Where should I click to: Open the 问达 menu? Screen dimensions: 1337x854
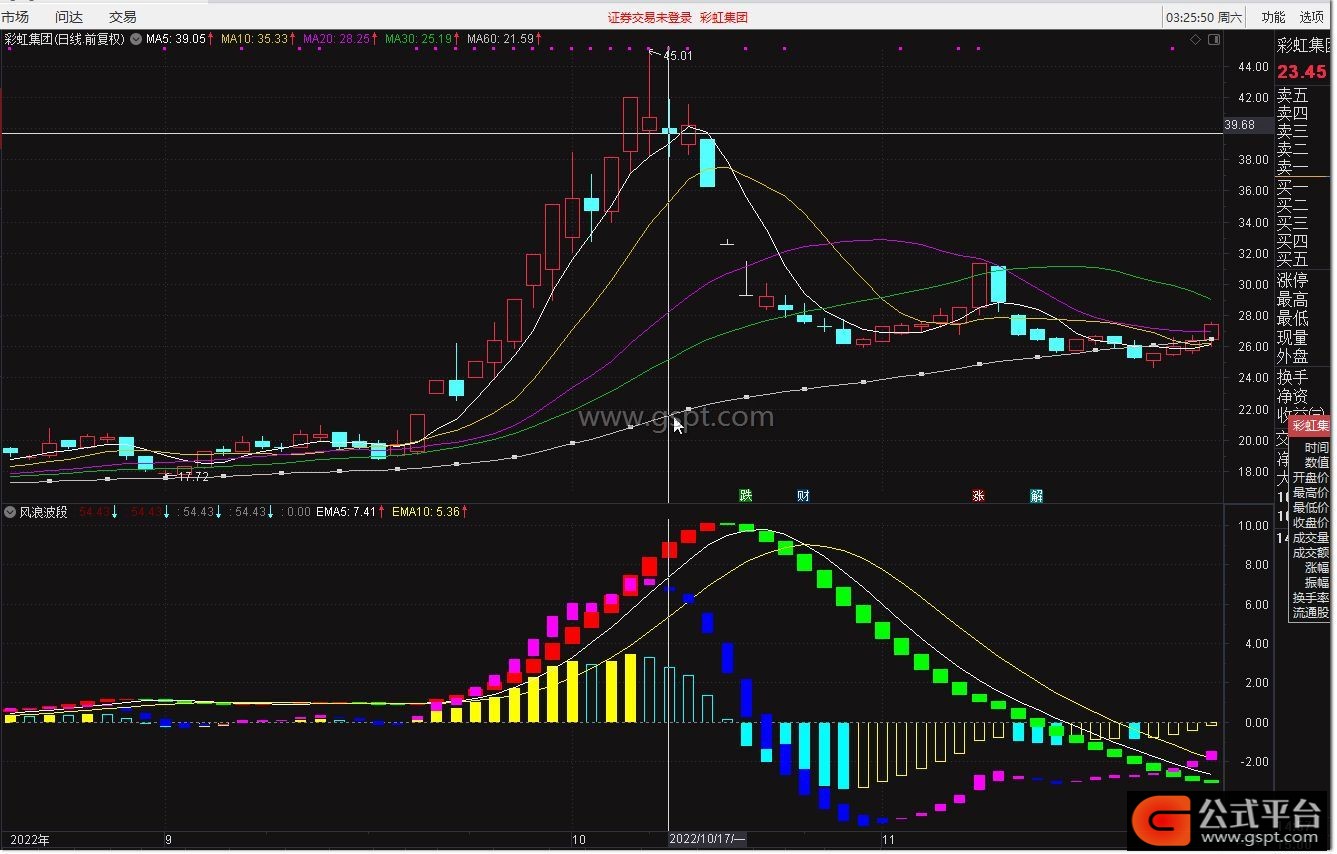click(x=69, y=17)
